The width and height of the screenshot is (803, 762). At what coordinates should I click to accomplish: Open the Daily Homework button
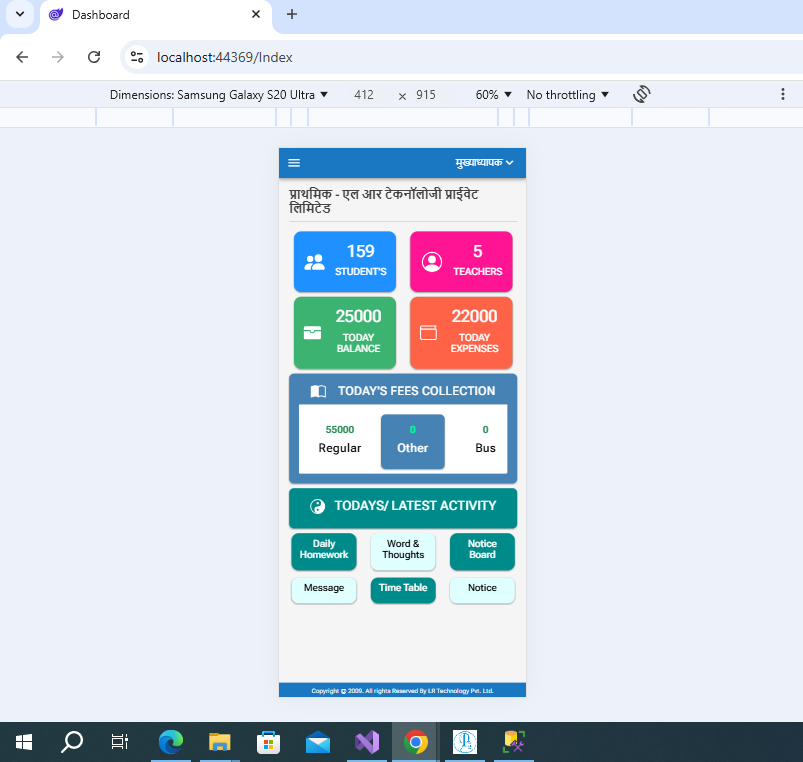pyautogui.click(x=324, y=550)
